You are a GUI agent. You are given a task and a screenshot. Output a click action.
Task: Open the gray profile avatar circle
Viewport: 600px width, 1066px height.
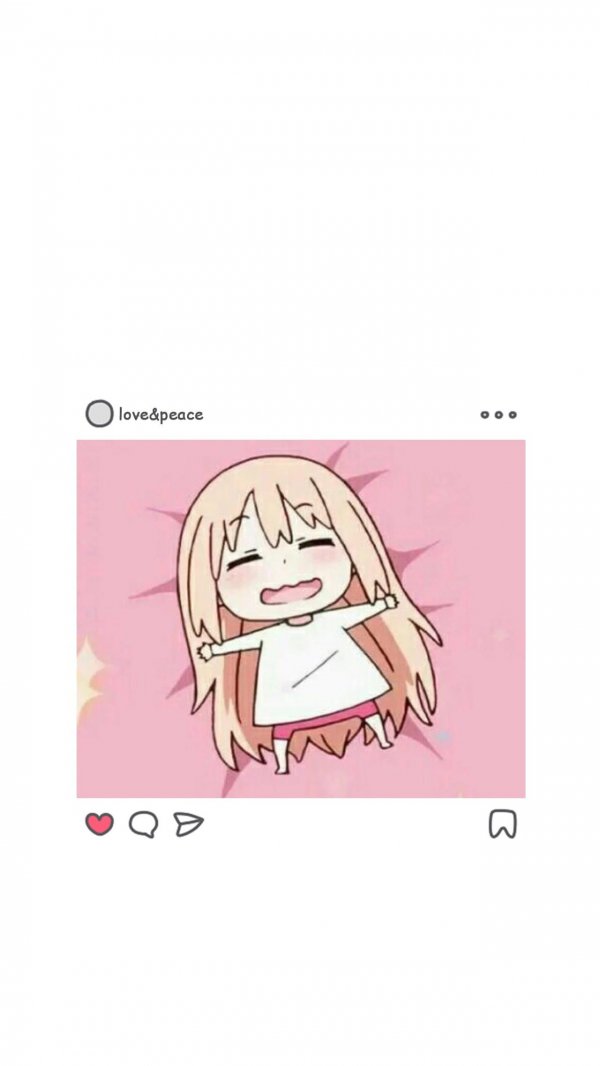pos(99,413)
